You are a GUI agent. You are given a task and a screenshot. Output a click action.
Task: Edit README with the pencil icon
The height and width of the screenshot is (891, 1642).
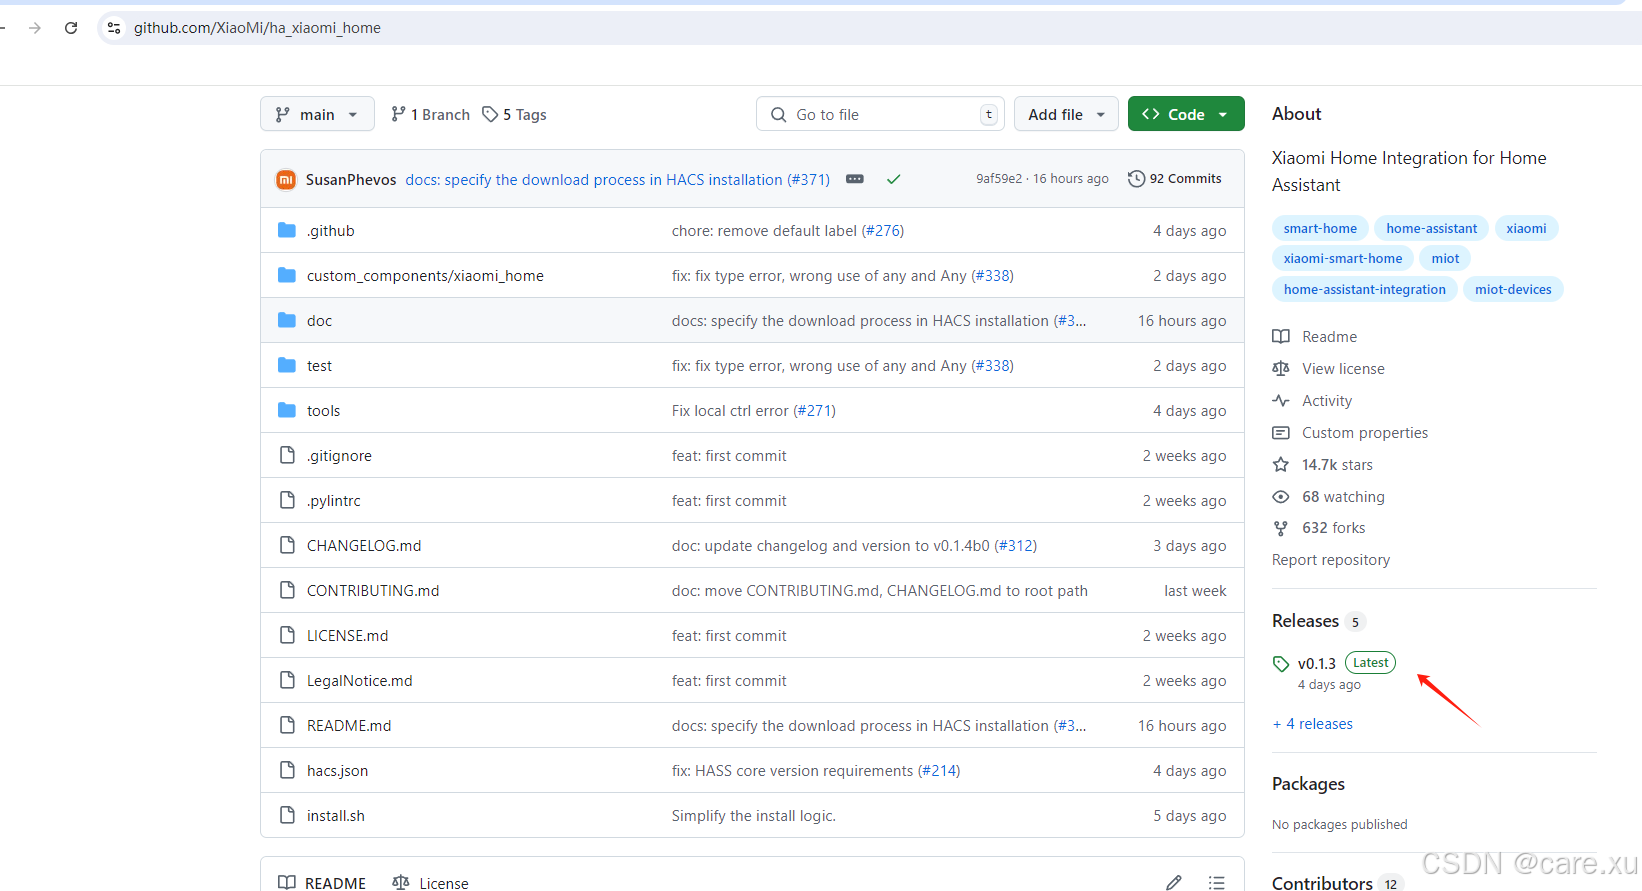tap(1174, 883)
